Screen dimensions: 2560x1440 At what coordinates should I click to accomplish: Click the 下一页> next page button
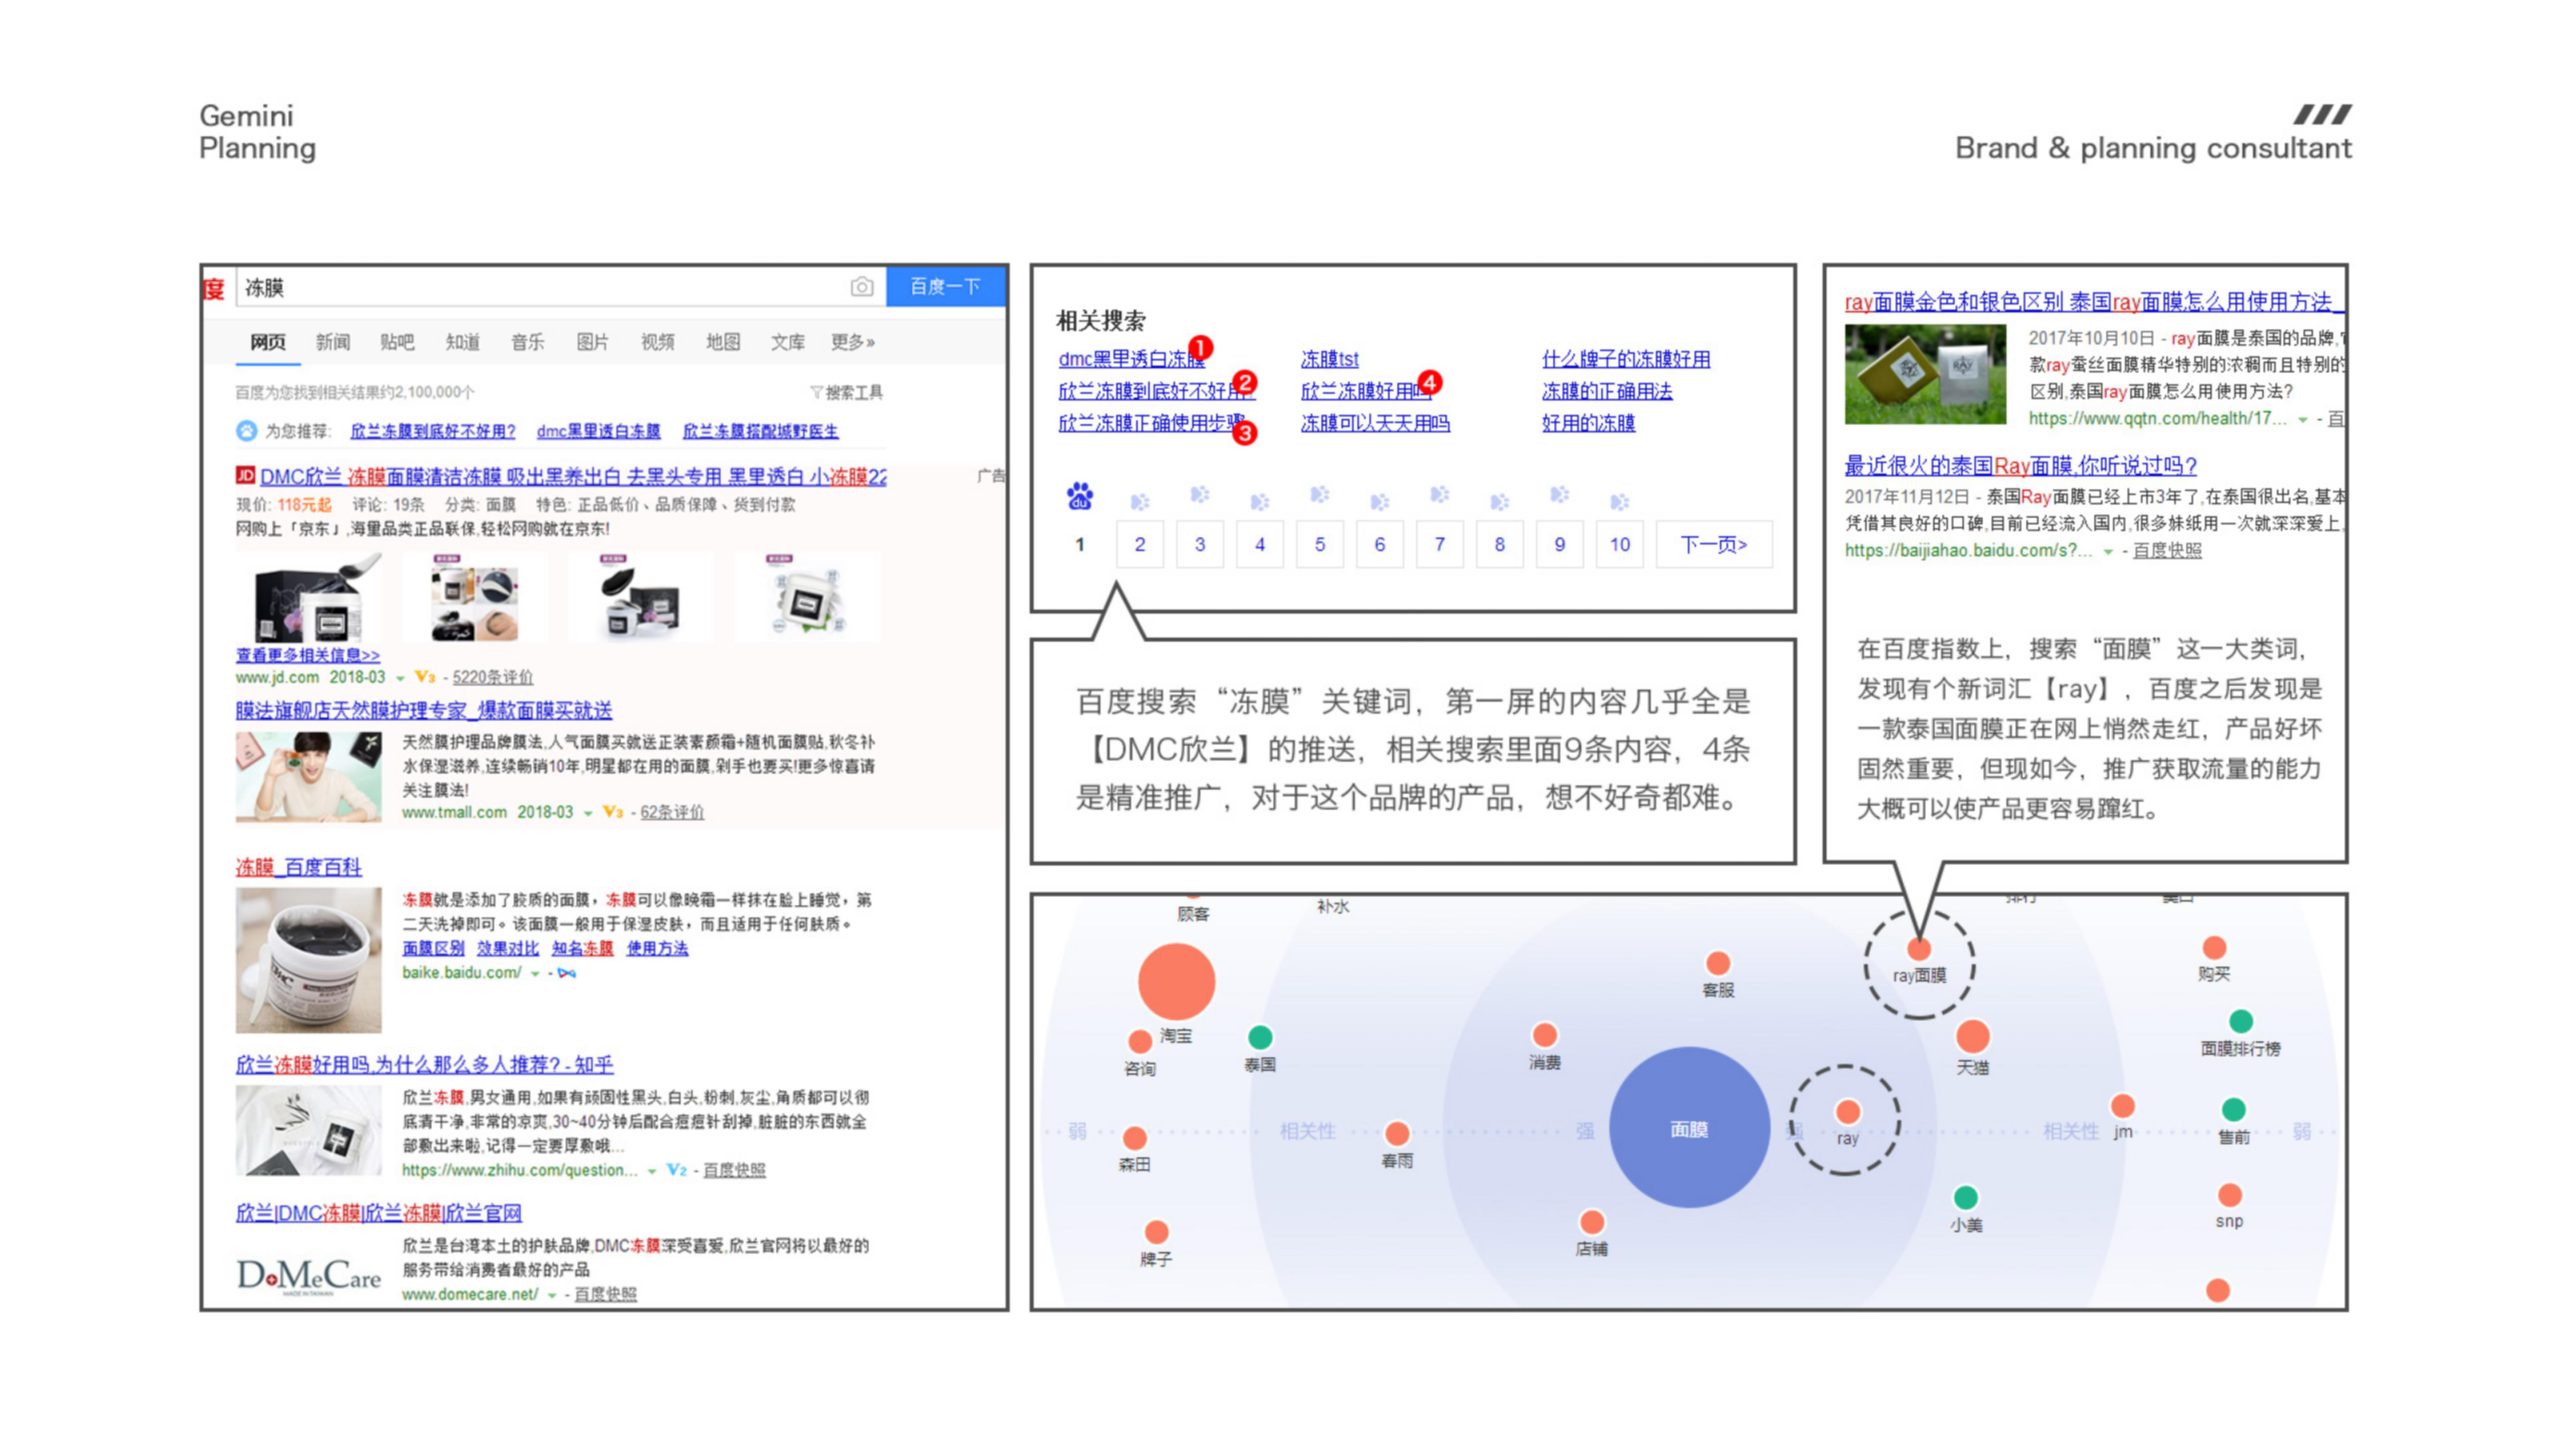[1714, 544]
